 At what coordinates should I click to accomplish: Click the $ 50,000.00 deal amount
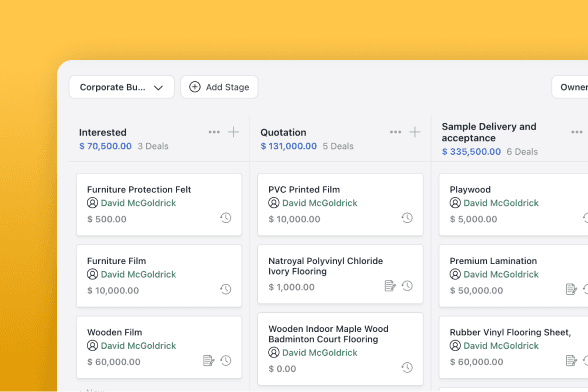pos(476,290)
